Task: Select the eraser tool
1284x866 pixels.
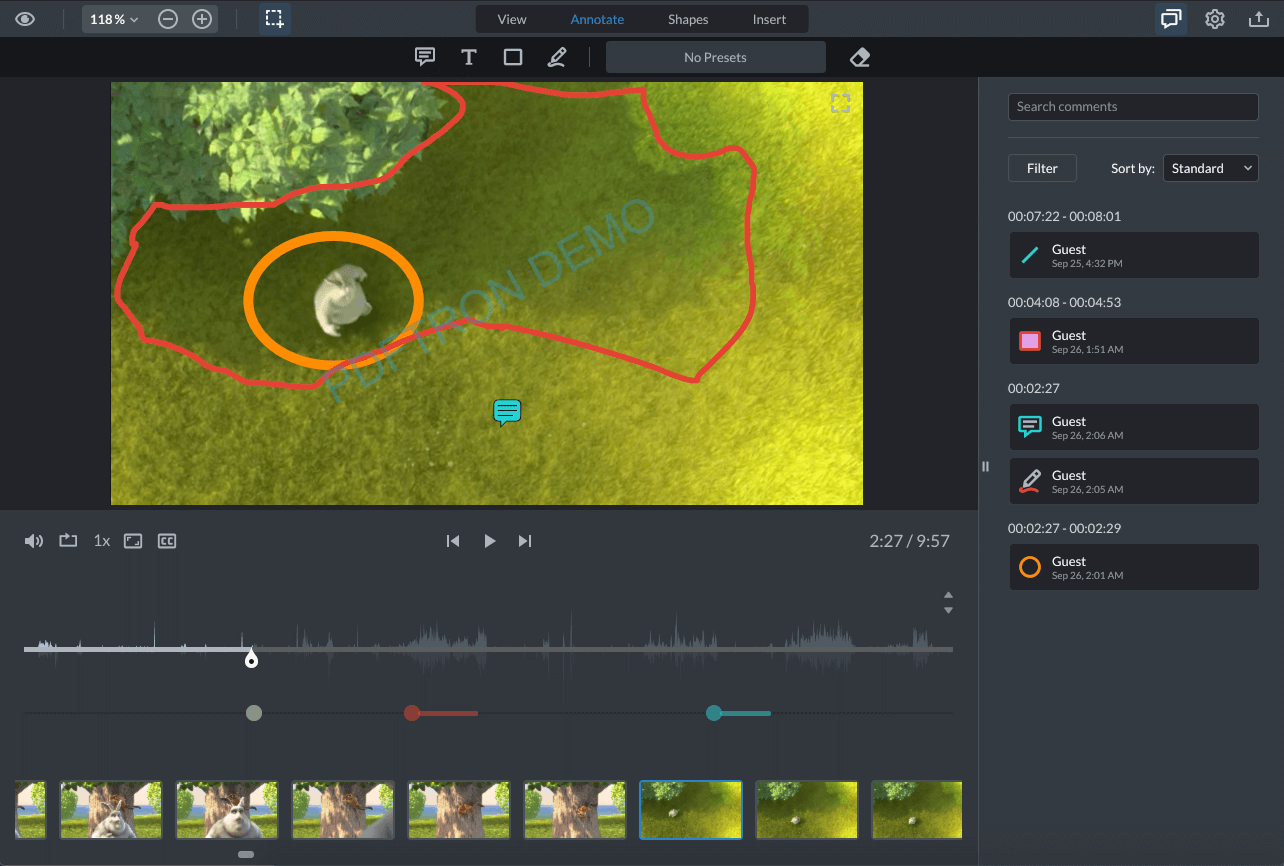Action: pyautogui.click(x=860, y=57)
